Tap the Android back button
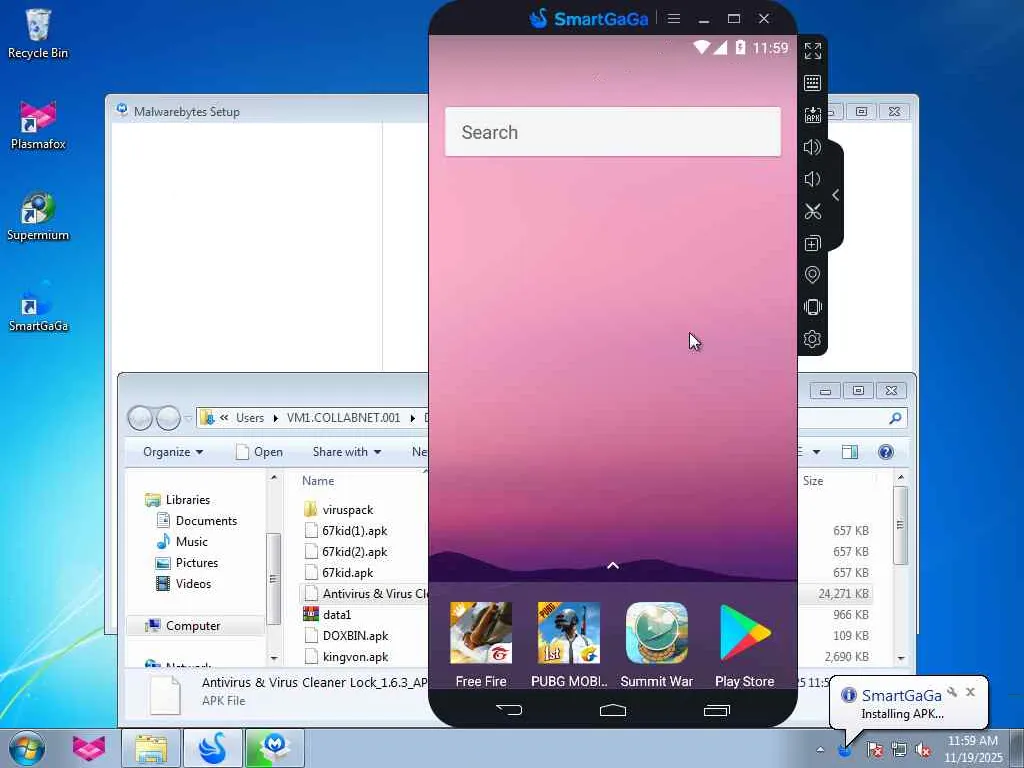This screenshot has width=1024, height=768. (x=509, y=710)
